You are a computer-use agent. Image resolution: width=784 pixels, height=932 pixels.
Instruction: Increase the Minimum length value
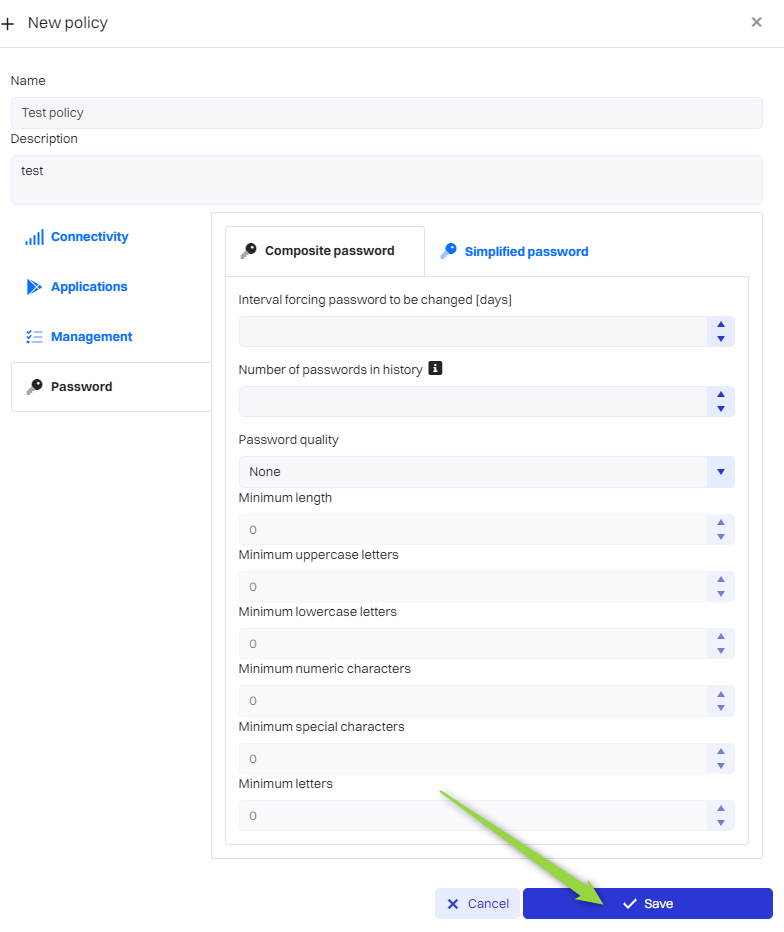[x=721, y=523]
